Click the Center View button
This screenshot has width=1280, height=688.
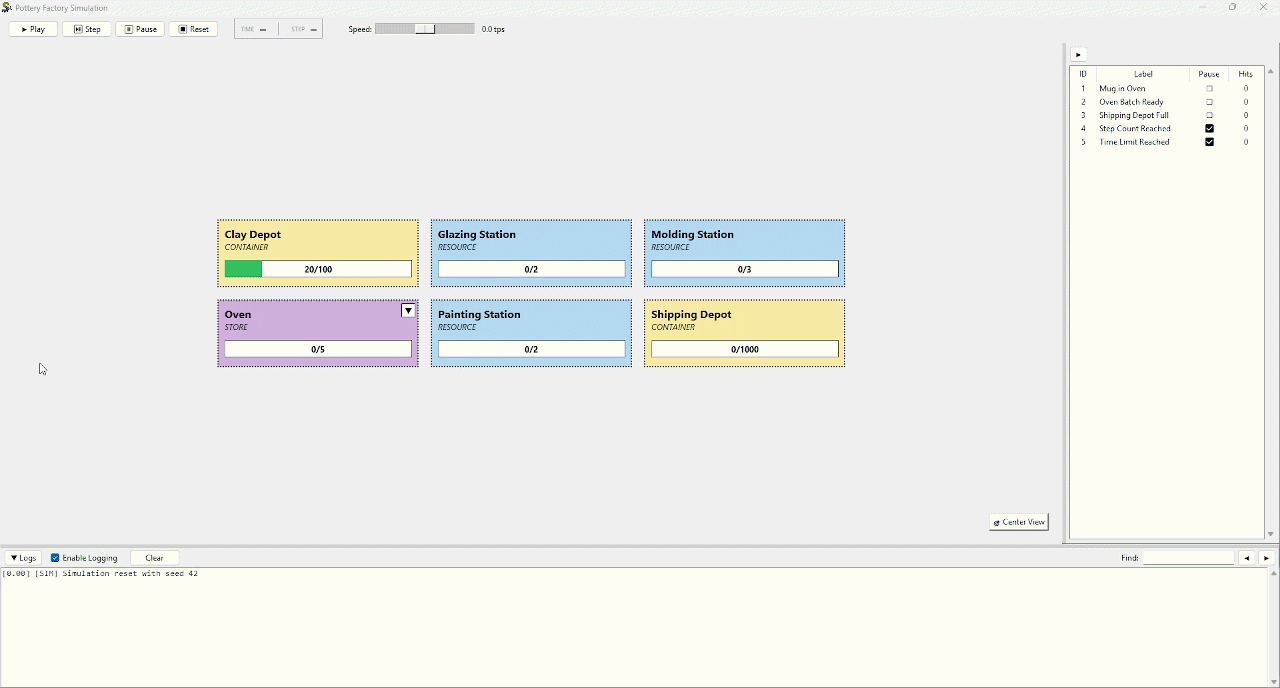click(x=1019, y=523)
